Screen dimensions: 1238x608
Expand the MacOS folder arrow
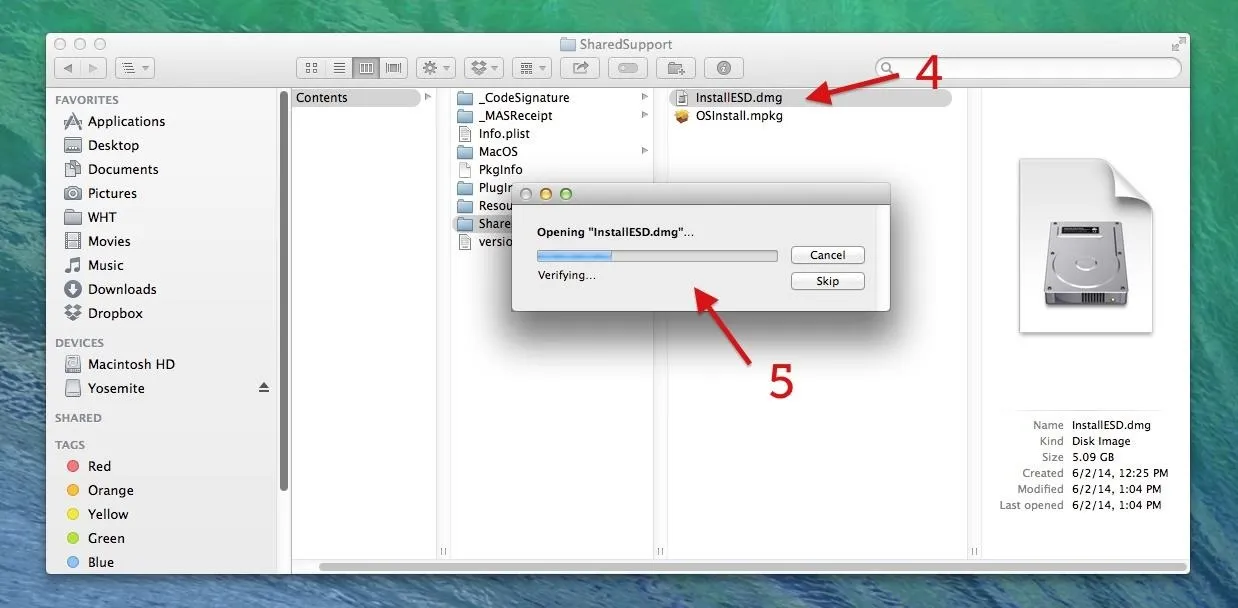click(645, 151)
